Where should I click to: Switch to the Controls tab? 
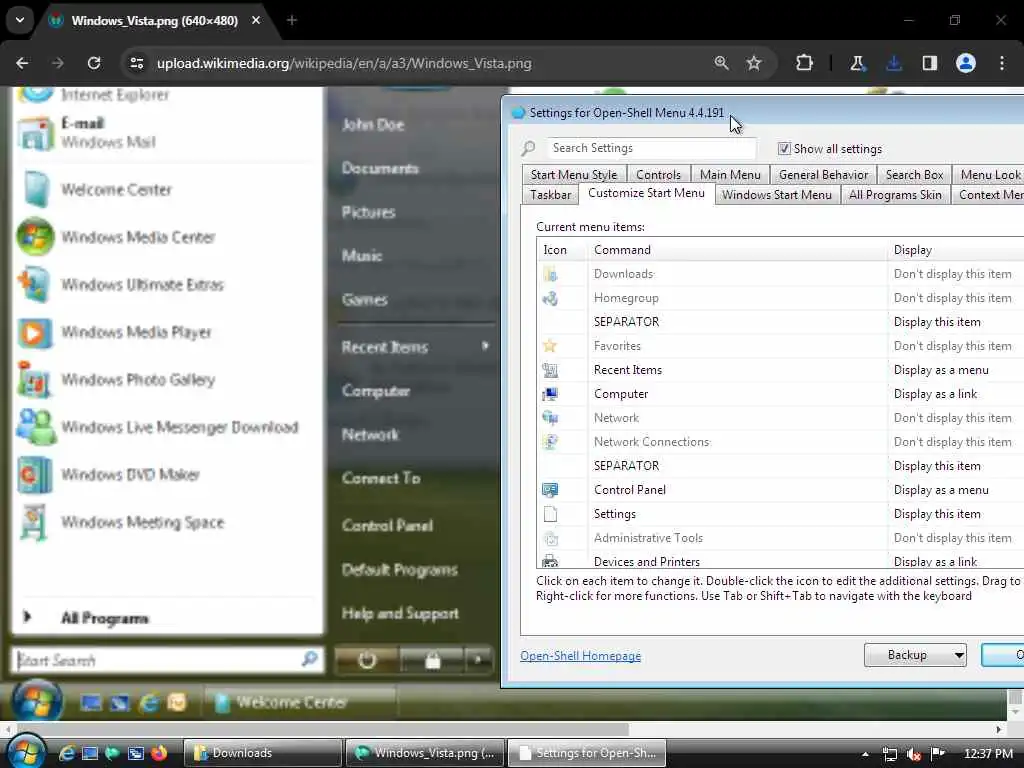(658, 174)
